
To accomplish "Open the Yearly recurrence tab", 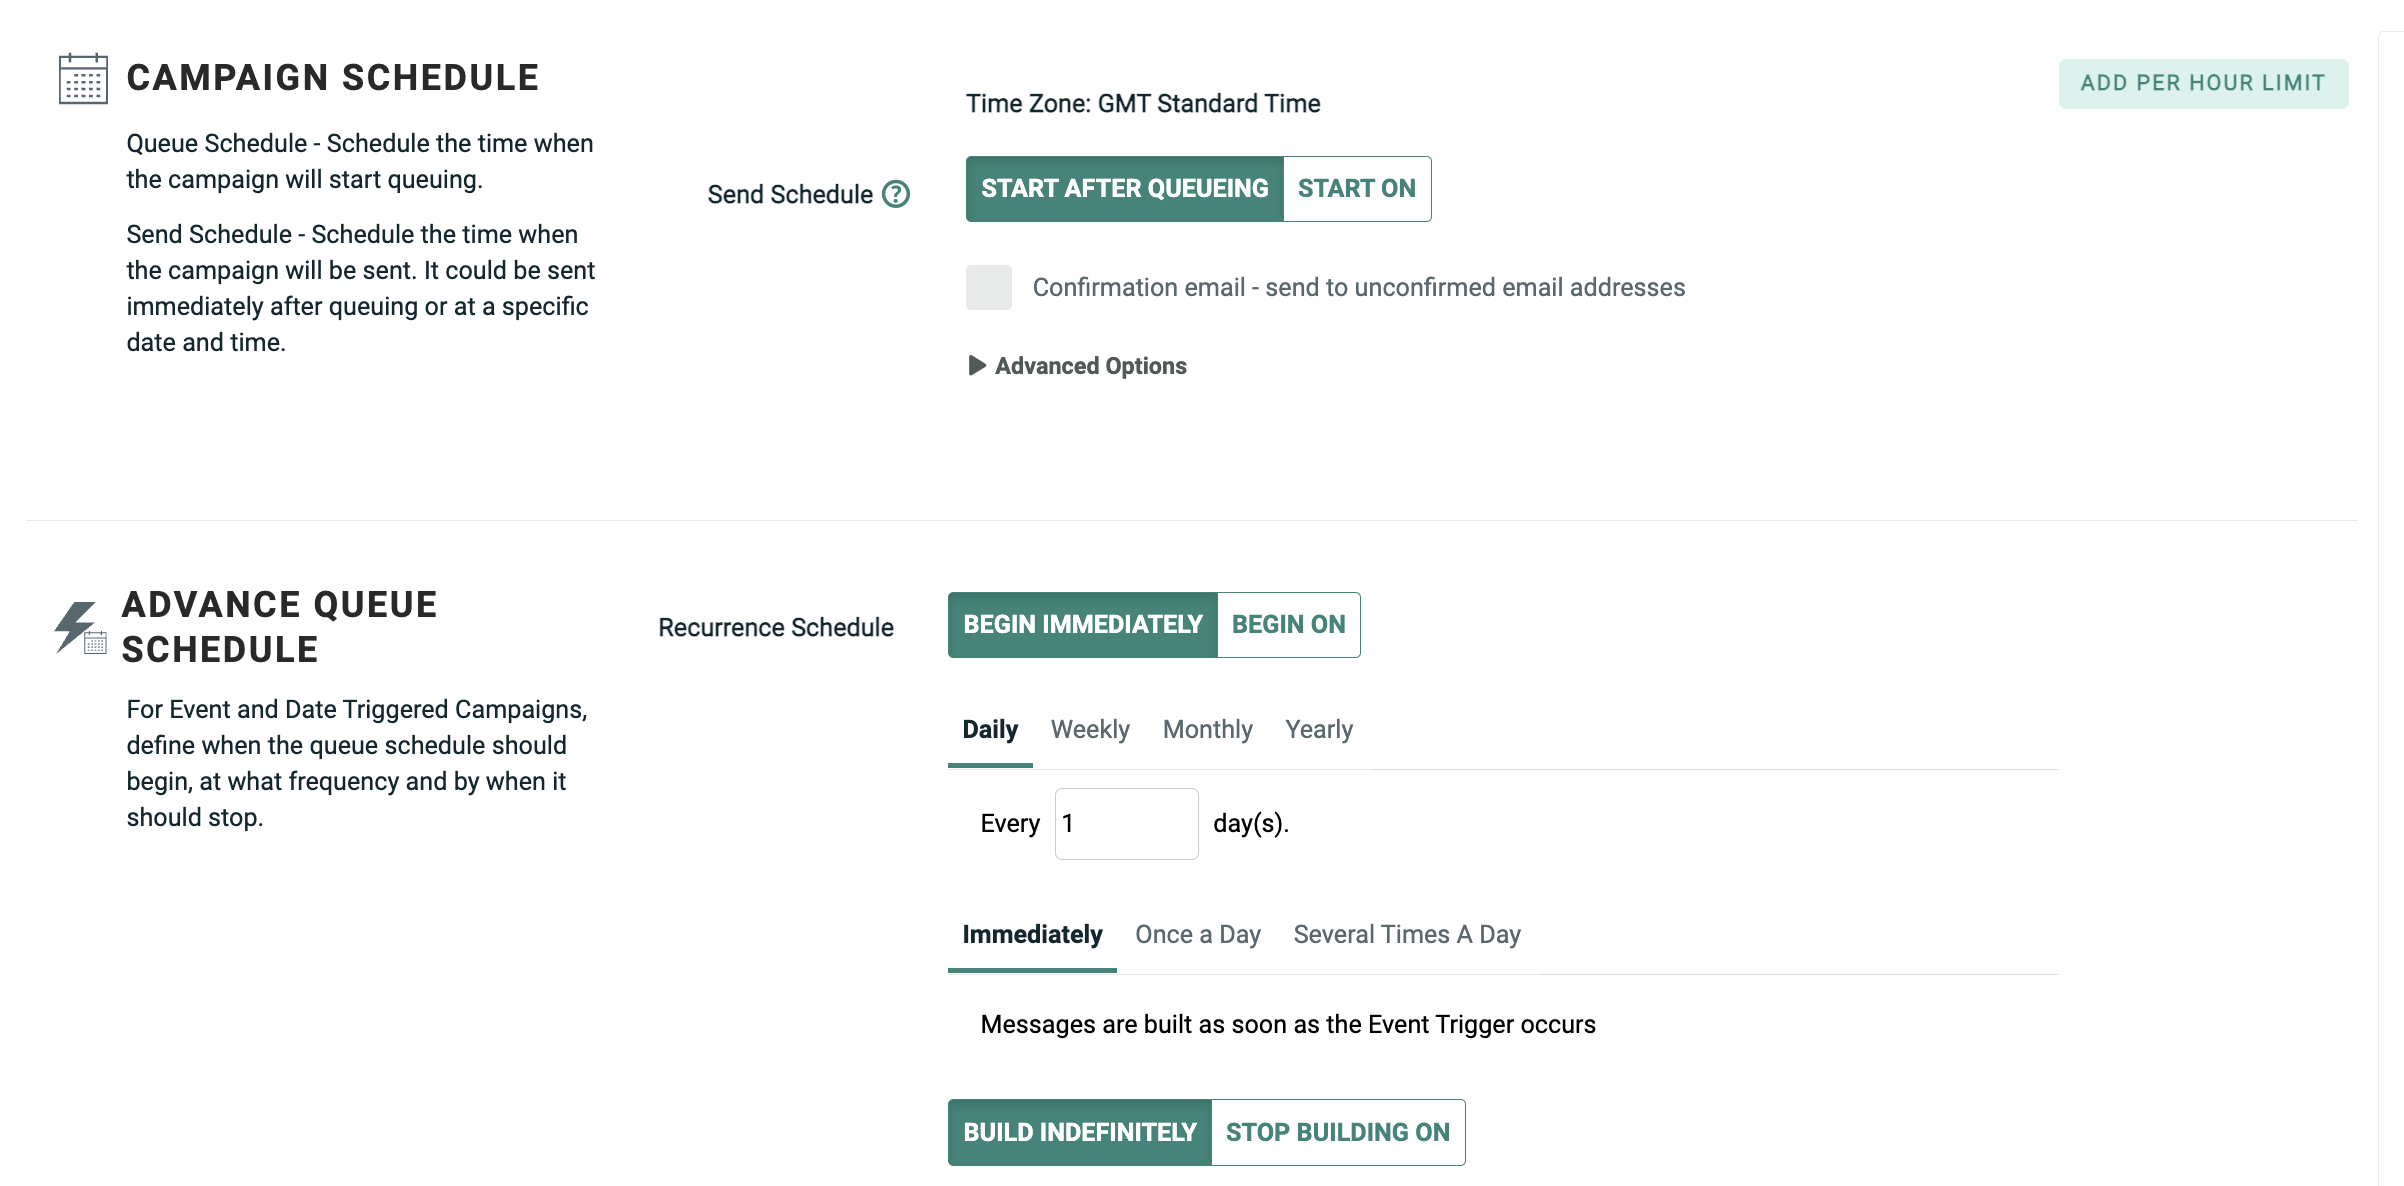I will click(x=1319, y=730).
